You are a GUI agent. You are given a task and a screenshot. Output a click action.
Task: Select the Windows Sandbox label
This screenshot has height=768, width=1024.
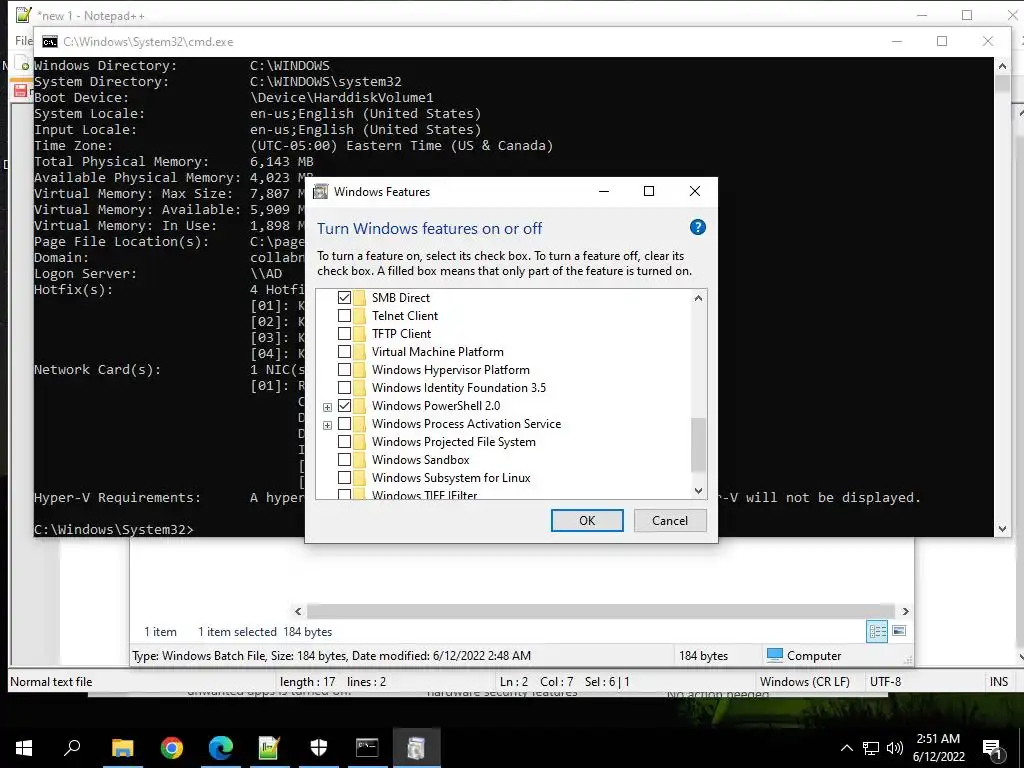(421, 460)
